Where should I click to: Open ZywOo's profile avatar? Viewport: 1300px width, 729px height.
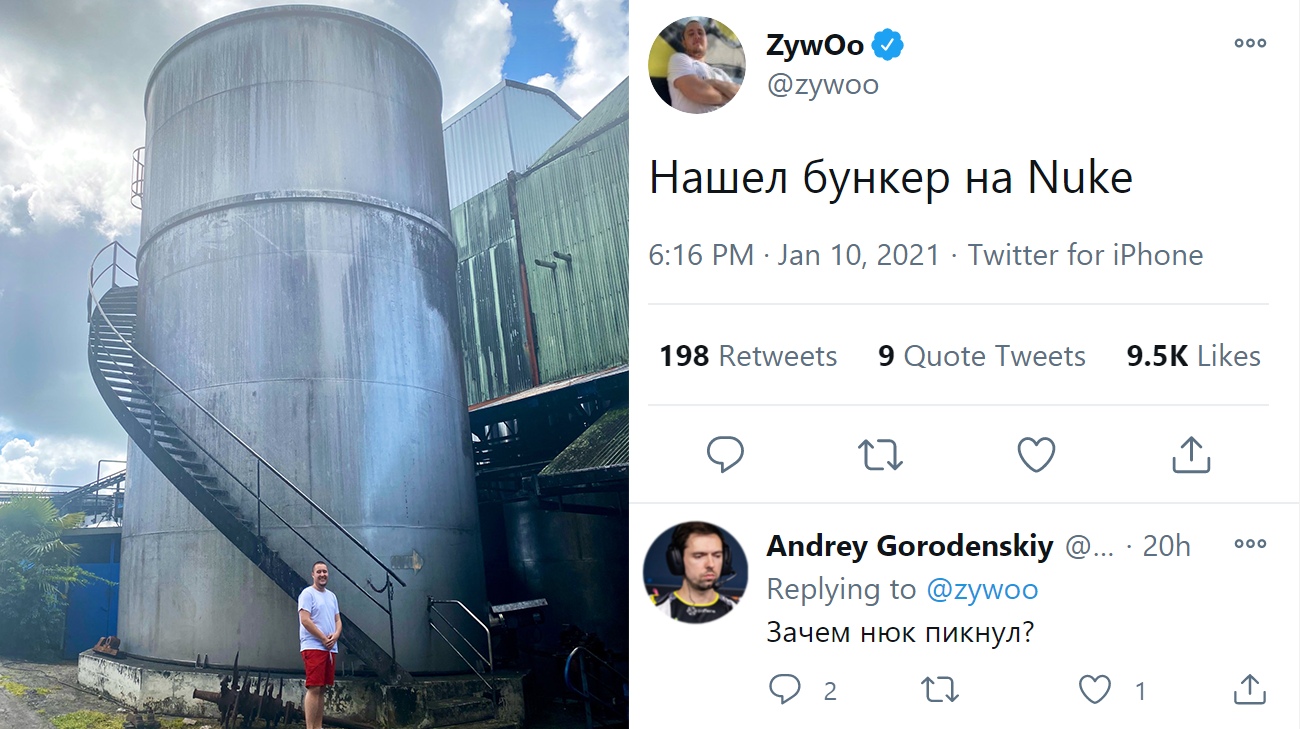[x=696, y=64]
